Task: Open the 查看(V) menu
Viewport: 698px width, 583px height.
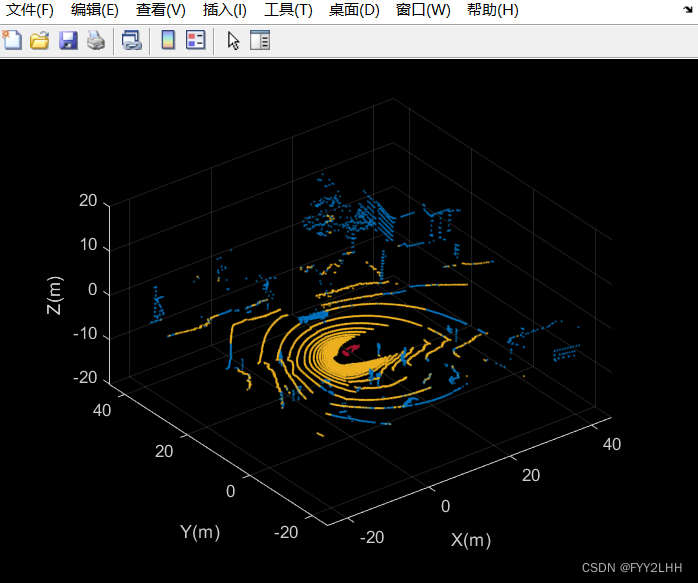Action: (x=160, y=10)
